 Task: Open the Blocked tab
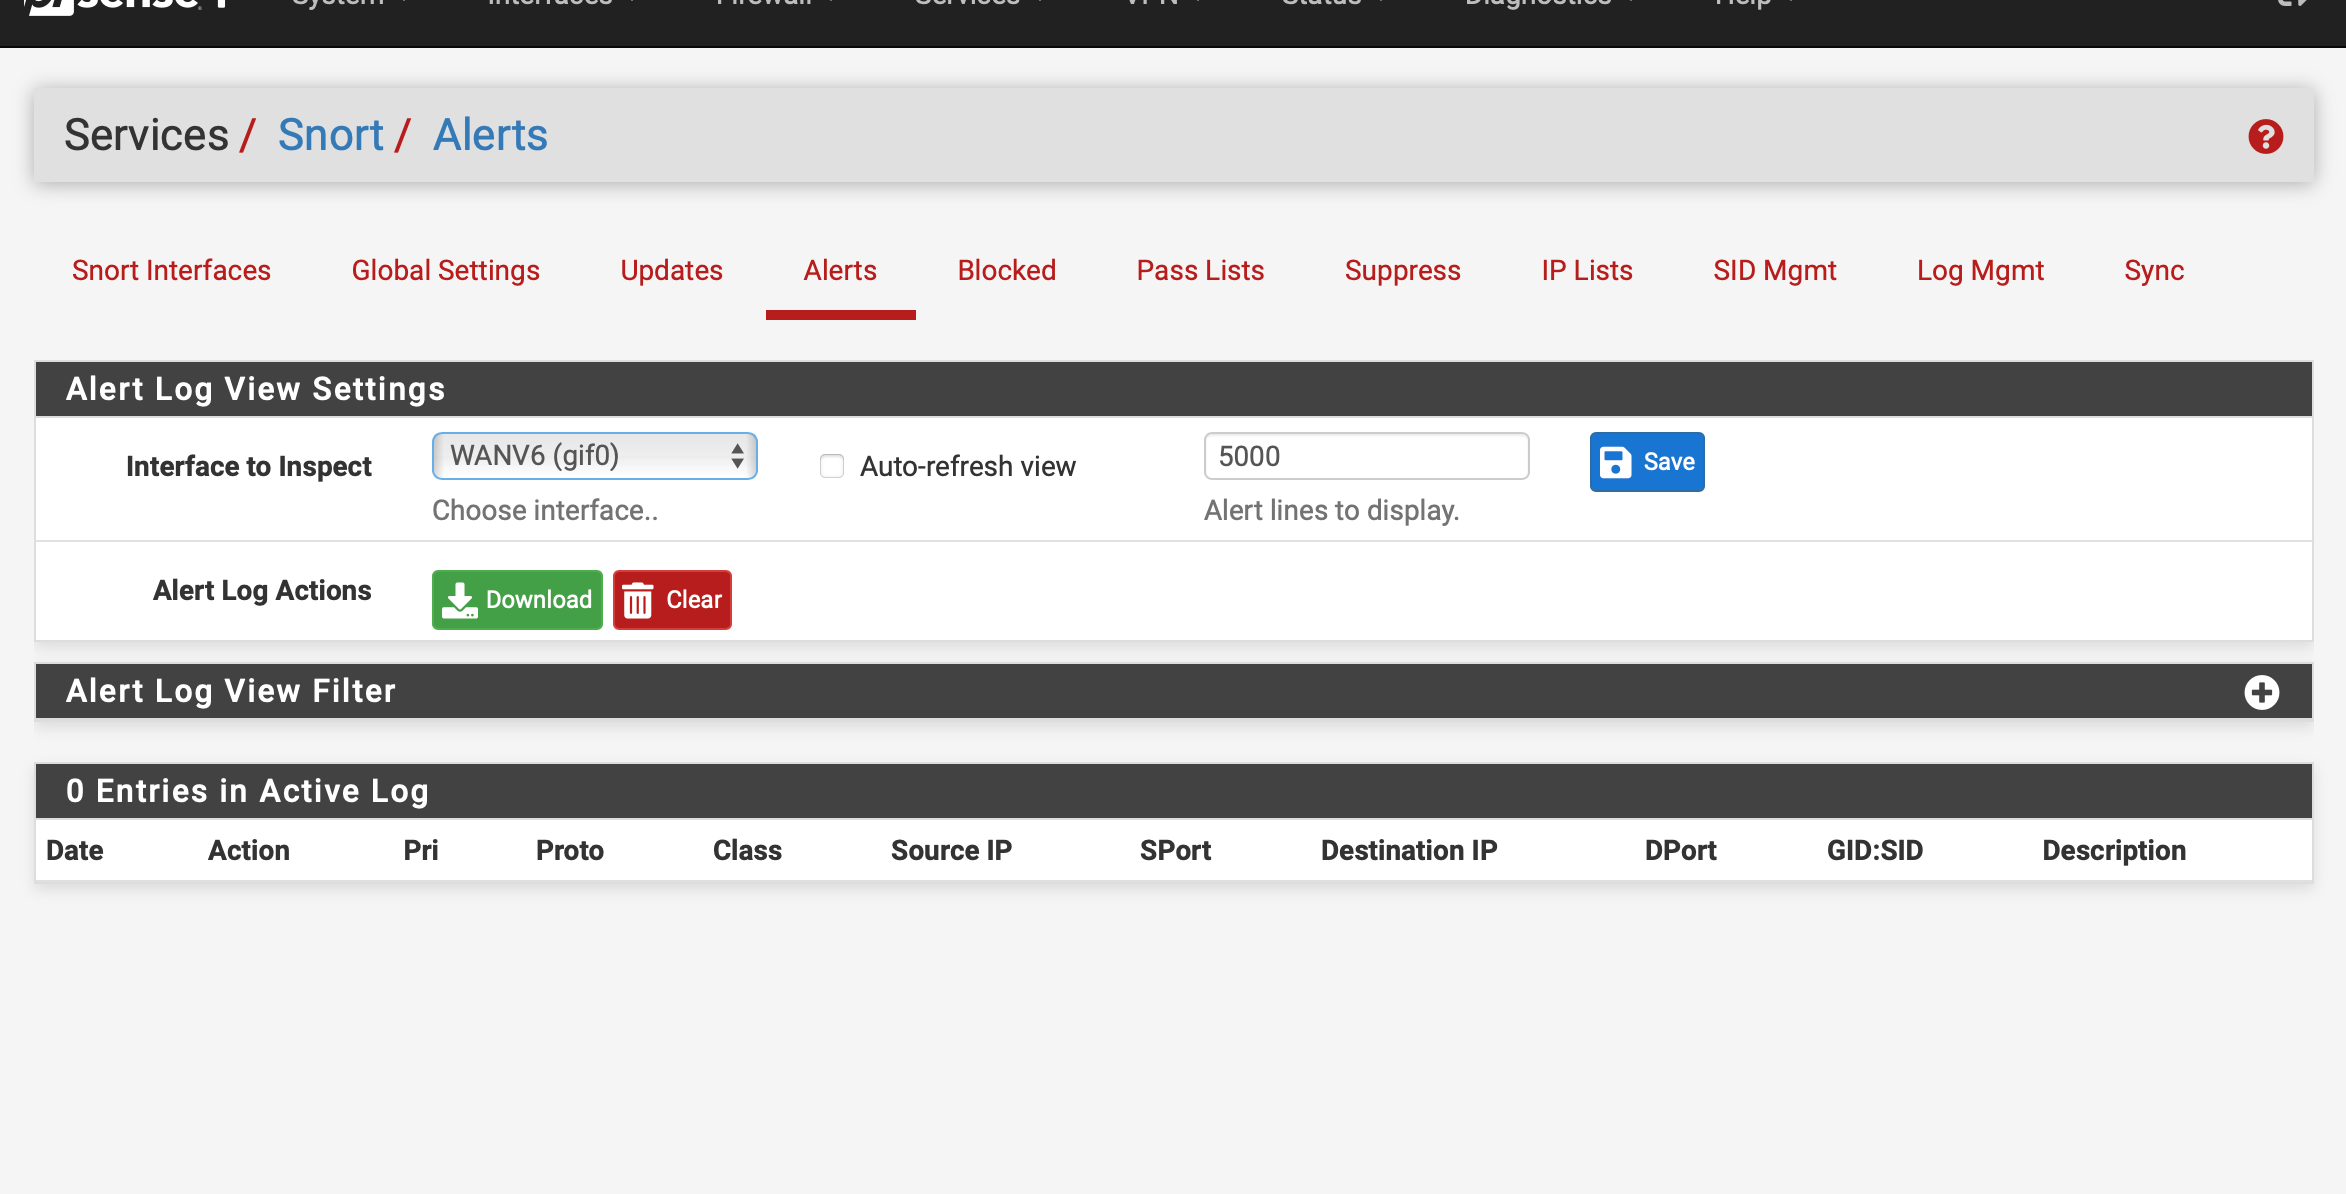tap(1006, 270)
